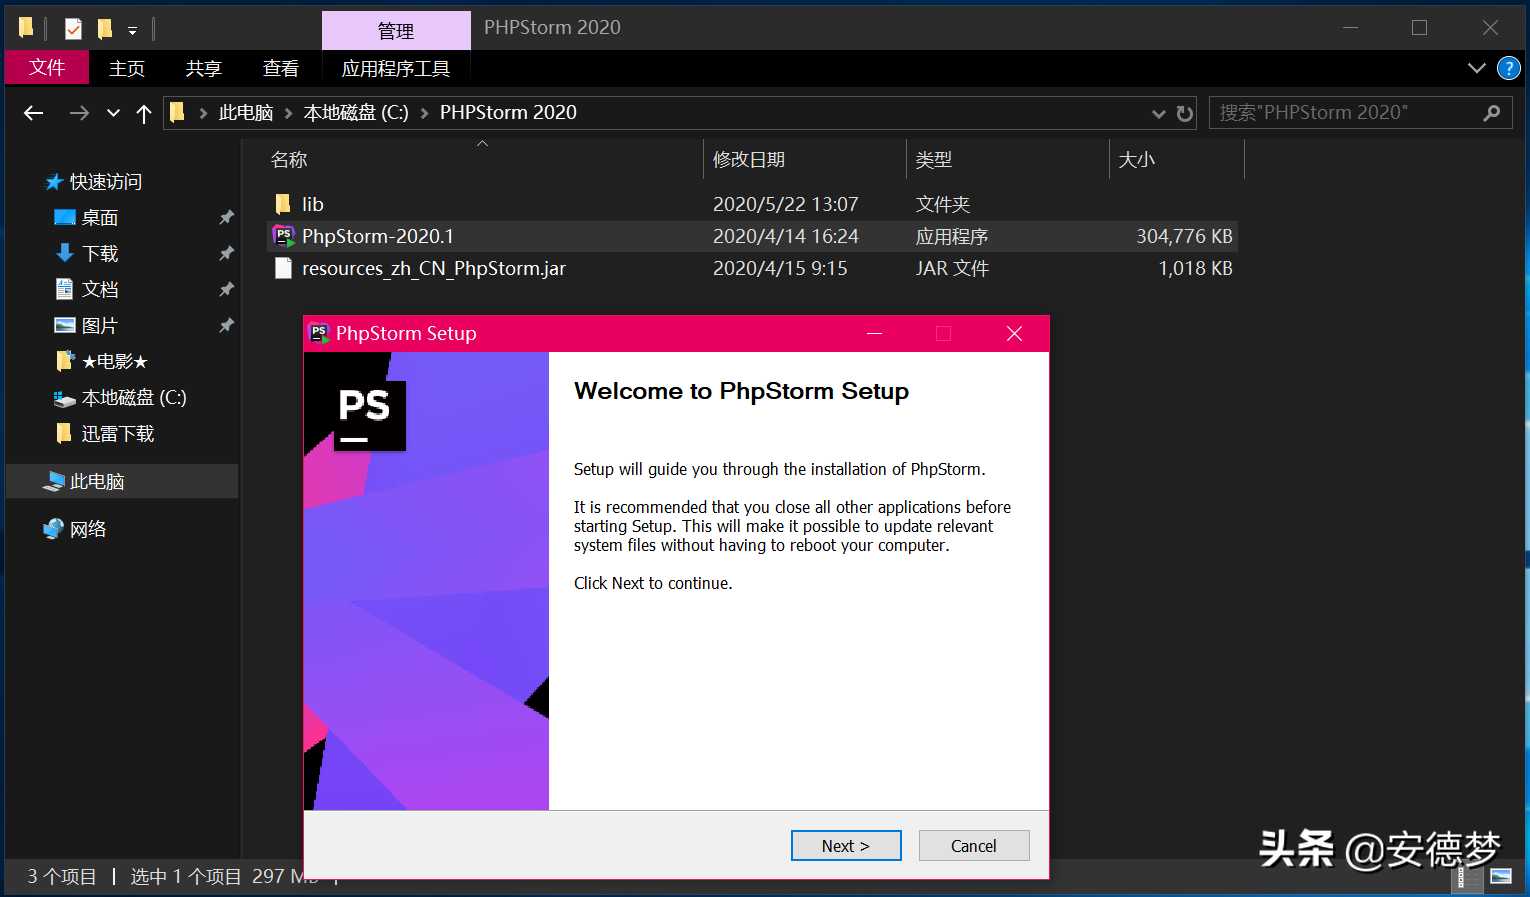This screenshot has height=897, width=1530.
Task: Open 图片 in the navigation pane
Action: (100, 325)
